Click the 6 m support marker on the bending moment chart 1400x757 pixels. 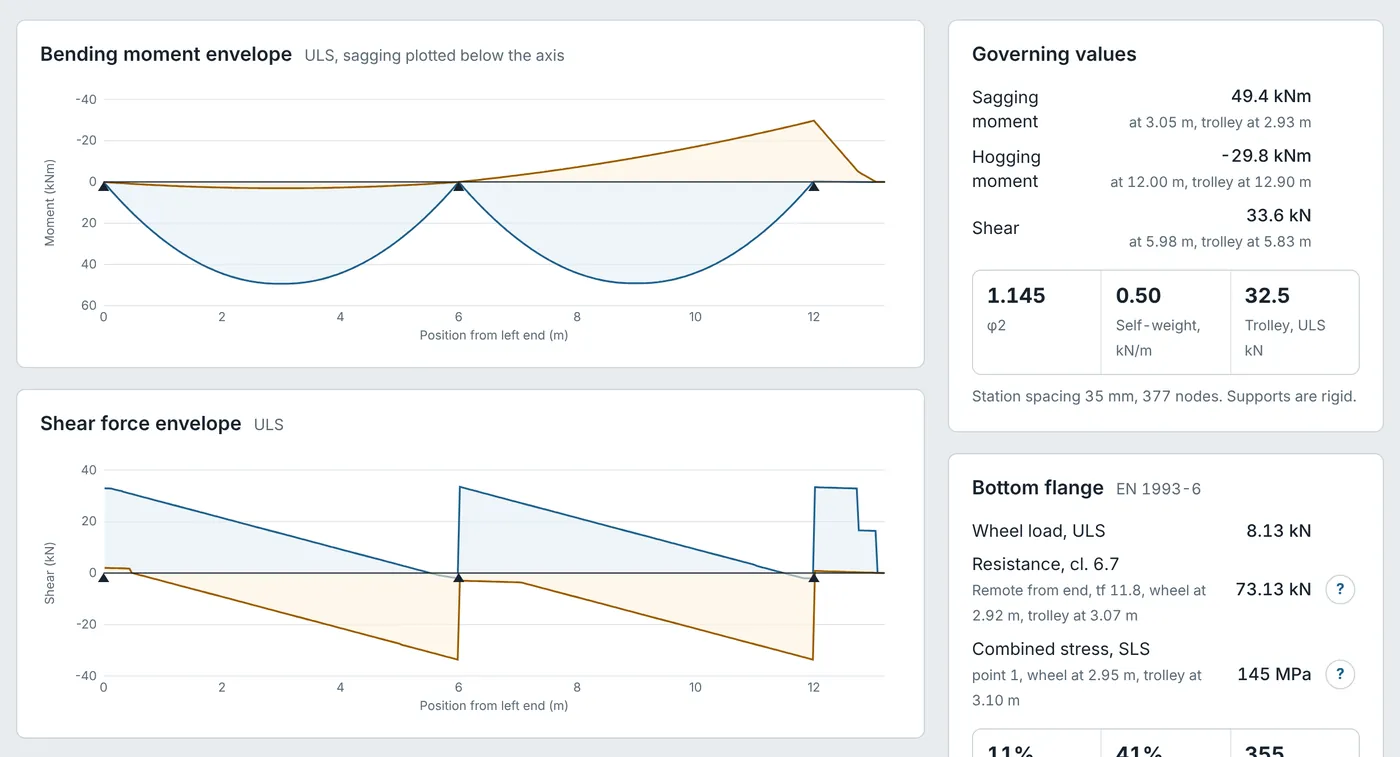(x=459, y=186)
